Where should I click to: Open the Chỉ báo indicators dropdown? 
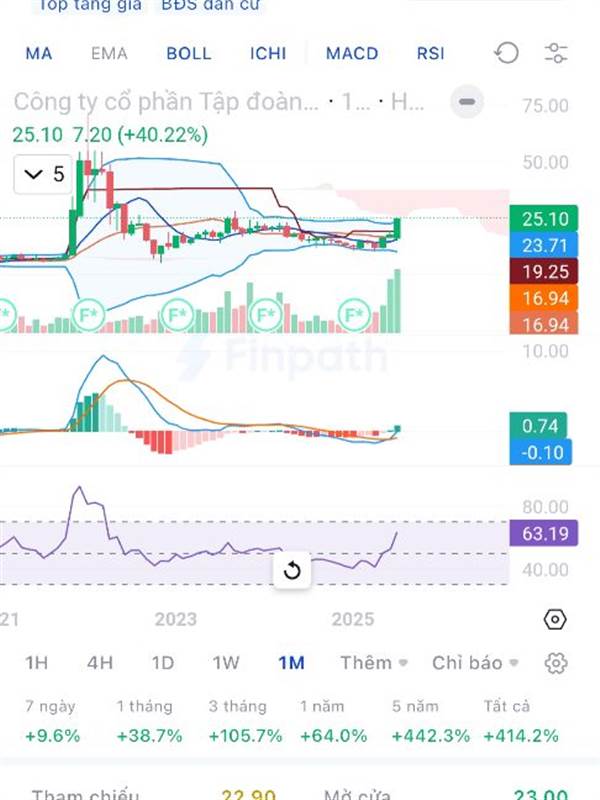[x=475, y=663]
